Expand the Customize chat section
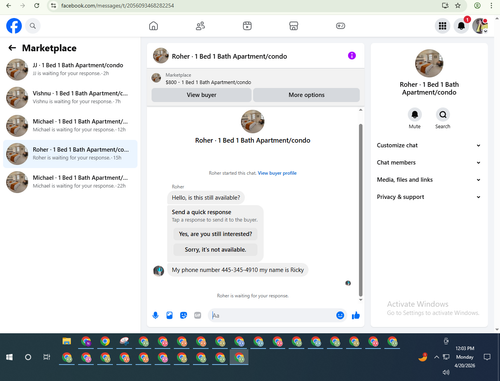The height and width of the screenshot is (381, 500). [429, 145]
